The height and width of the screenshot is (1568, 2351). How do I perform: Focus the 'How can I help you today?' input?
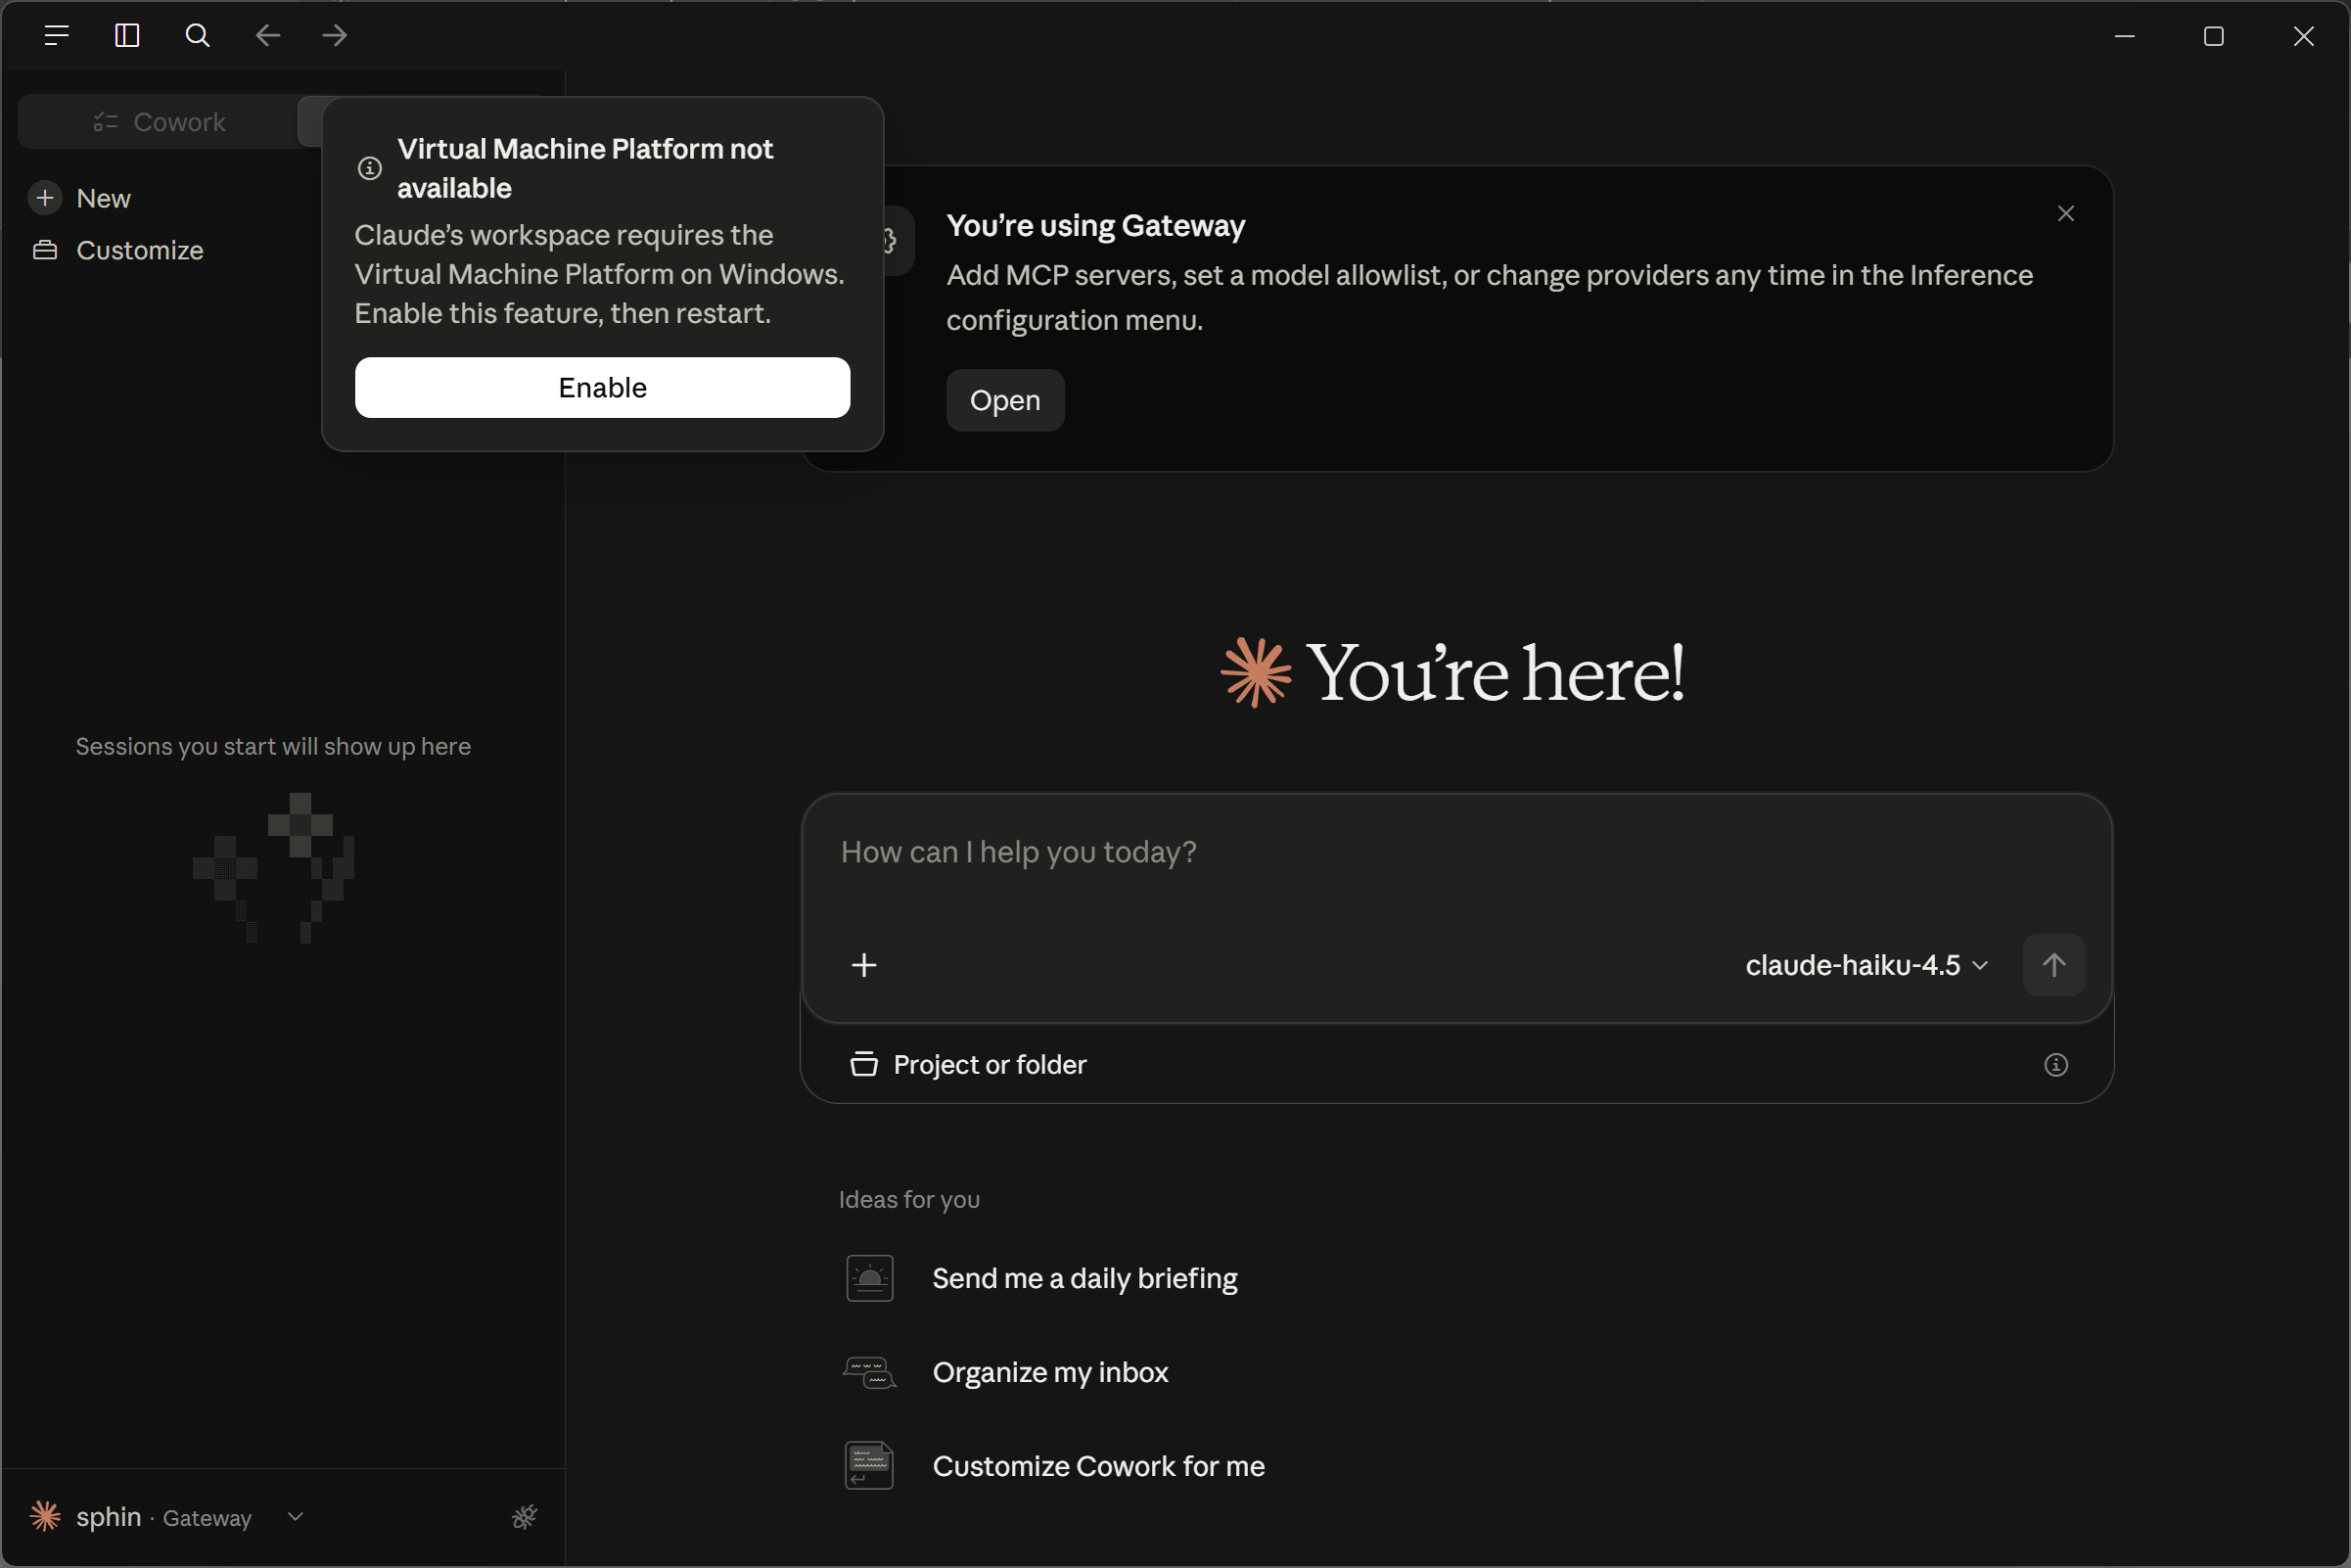coord(1457,853)
